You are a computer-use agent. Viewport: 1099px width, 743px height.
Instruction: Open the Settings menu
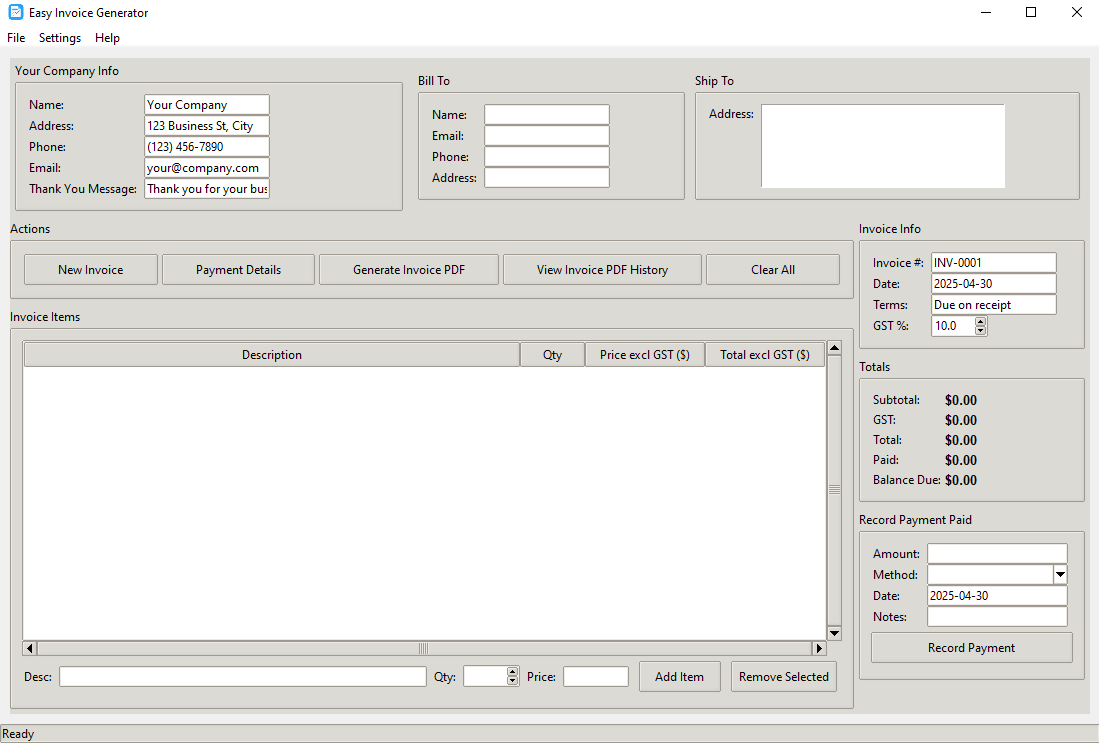click(59, 38)
